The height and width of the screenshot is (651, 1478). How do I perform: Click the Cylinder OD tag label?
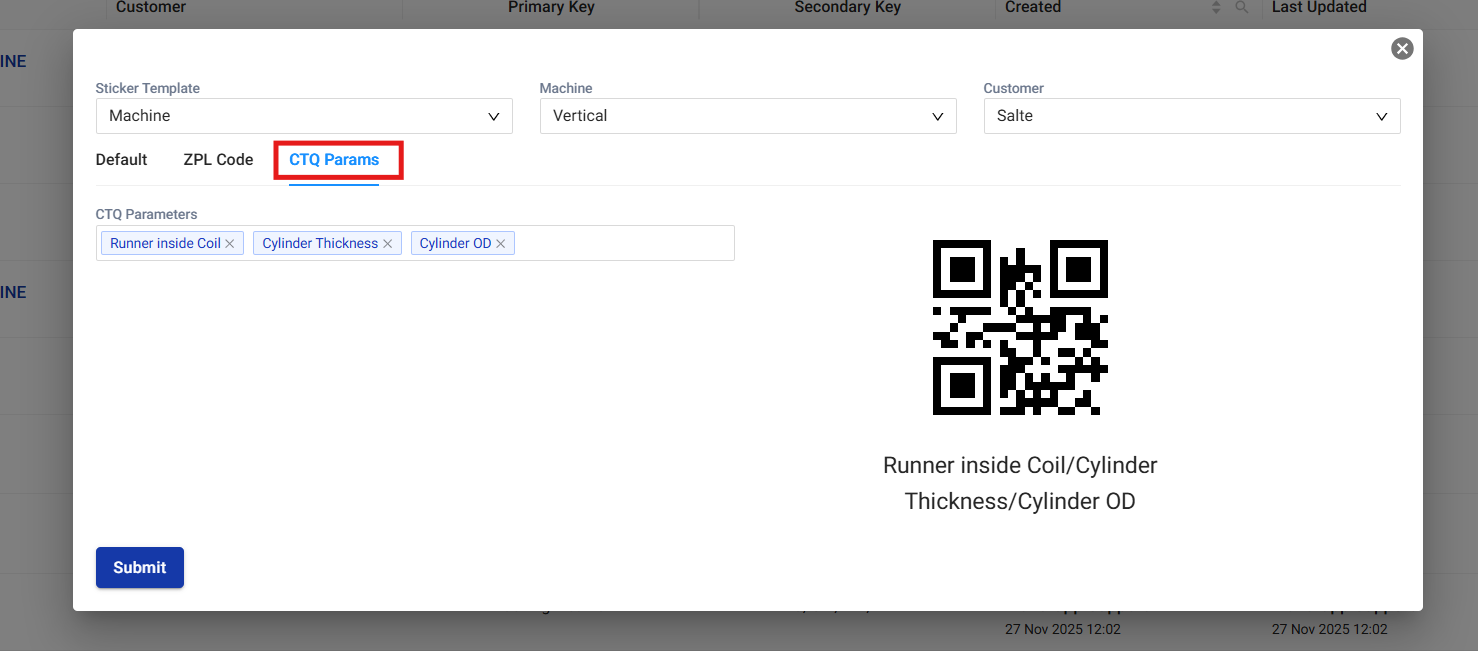point(455,244)
